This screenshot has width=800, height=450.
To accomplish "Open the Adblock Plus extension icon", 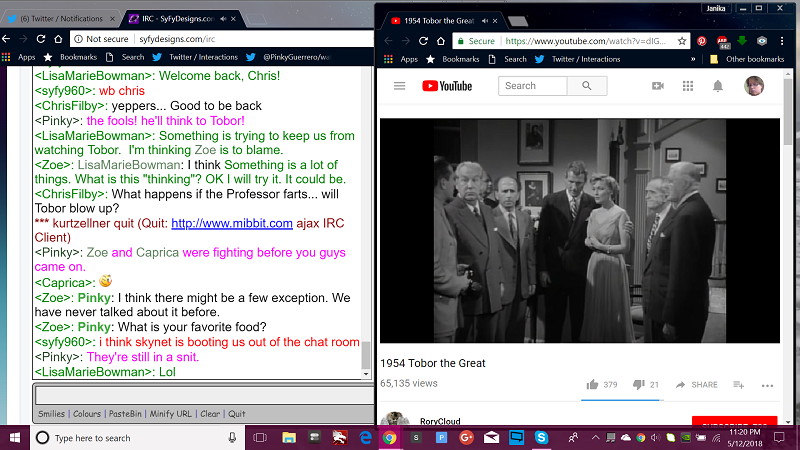I will (722, 41).
